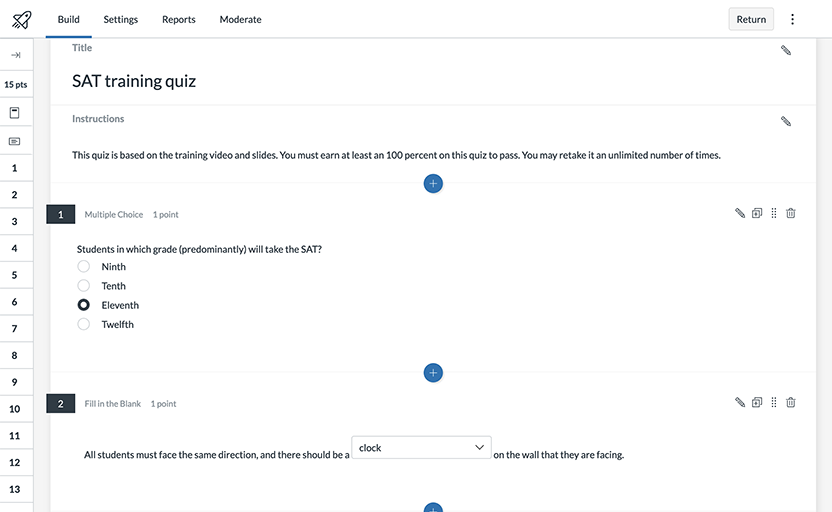Image resolution: width=832 pixels, height=512 pixels.
Task: Edit question 2 with pencil icon
Action: 740,402
